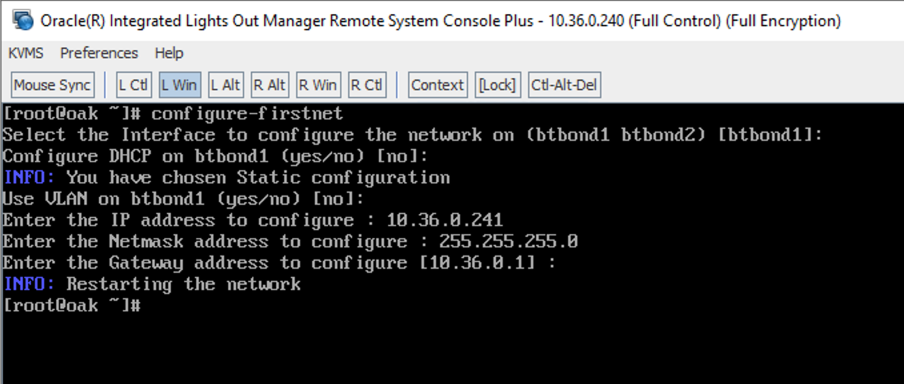Toggle the R Win modifier key
Image resolution: width=904 pixels, height=384 pixels.
pos(318,85)
